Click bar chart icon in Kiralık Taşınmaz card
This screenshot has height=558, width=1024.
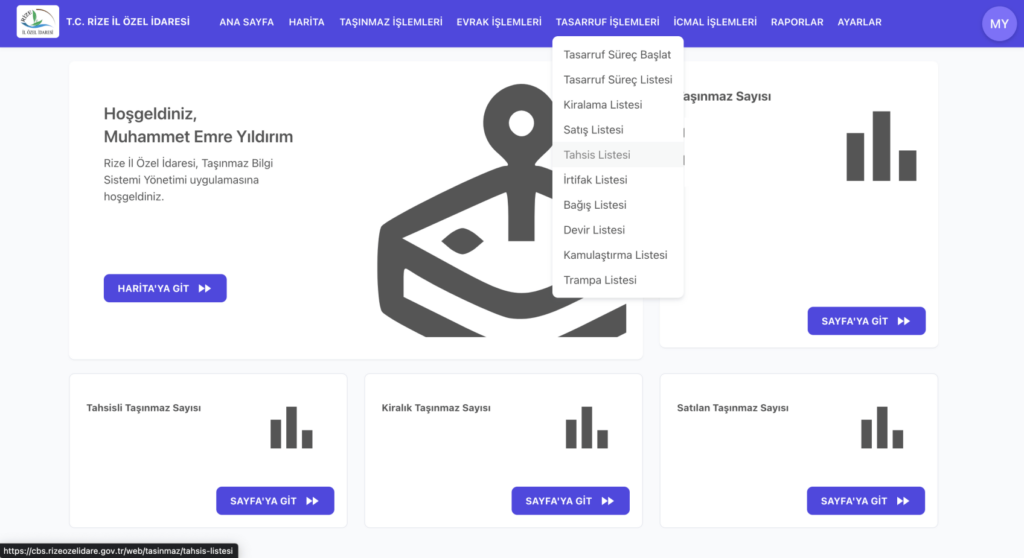tap(586, 427)
